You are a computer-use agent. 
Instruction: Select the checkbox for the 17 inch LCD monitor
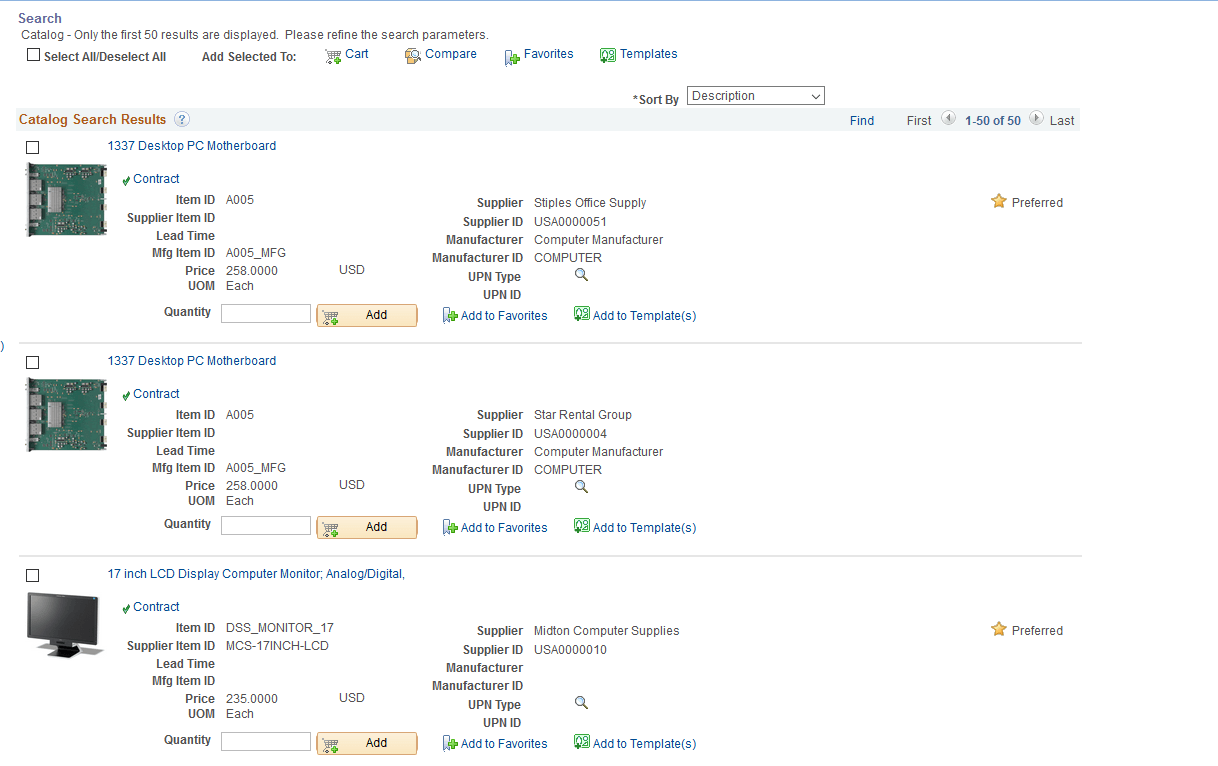click(32, 575)
